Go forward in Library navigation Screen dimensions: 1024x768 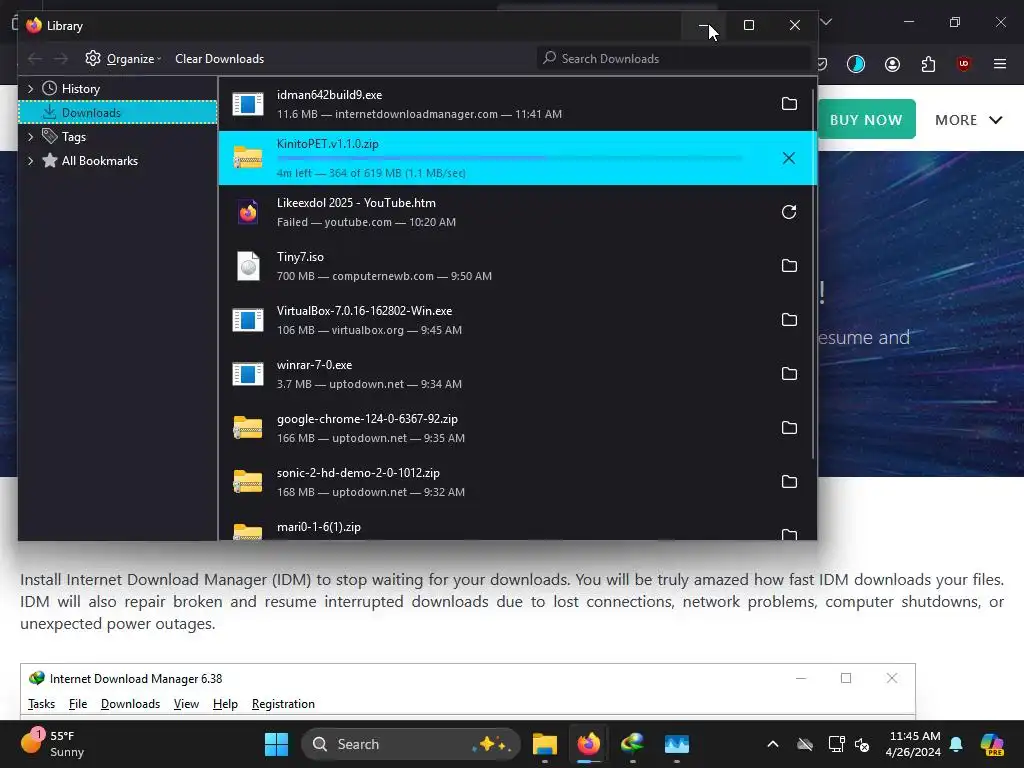61,59
